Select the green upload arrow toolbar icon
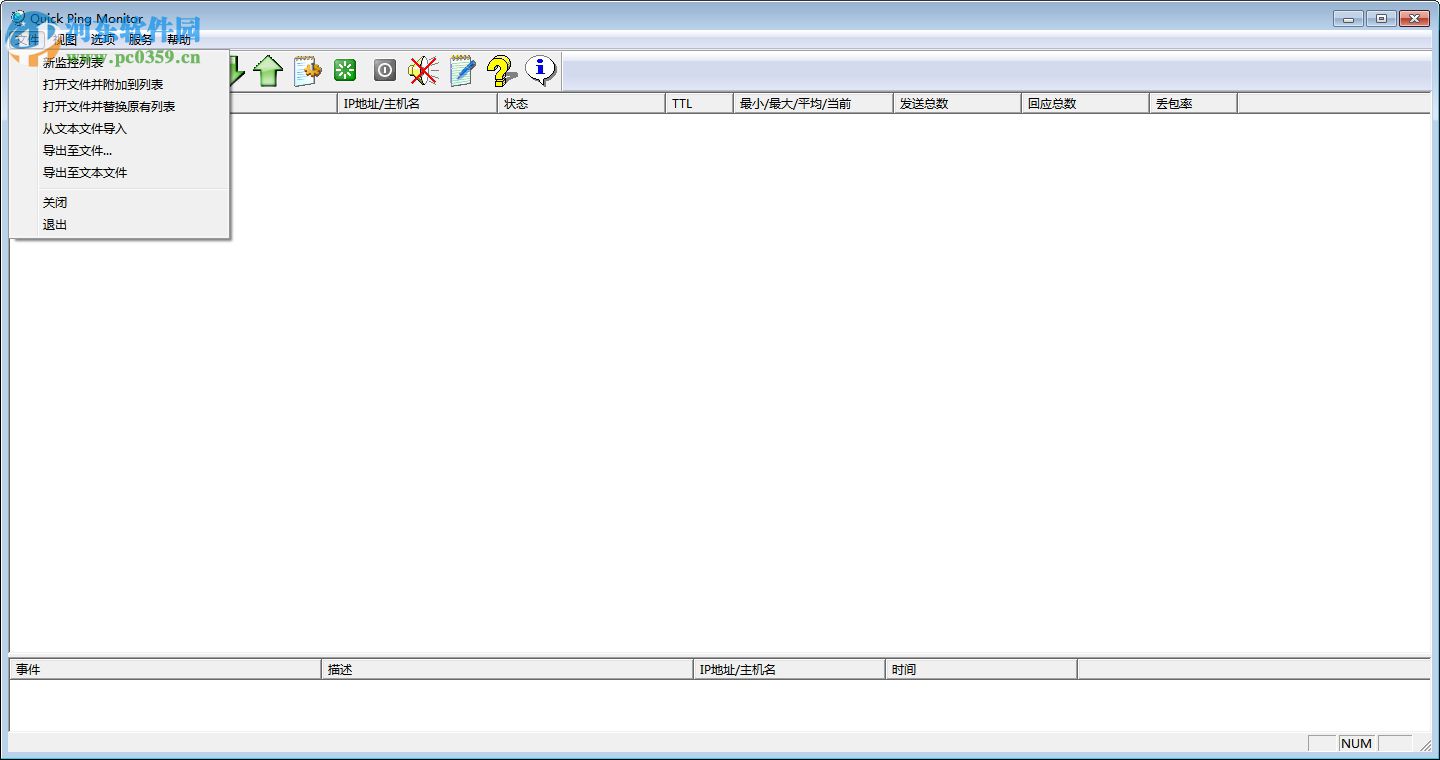 click(268, 70)
